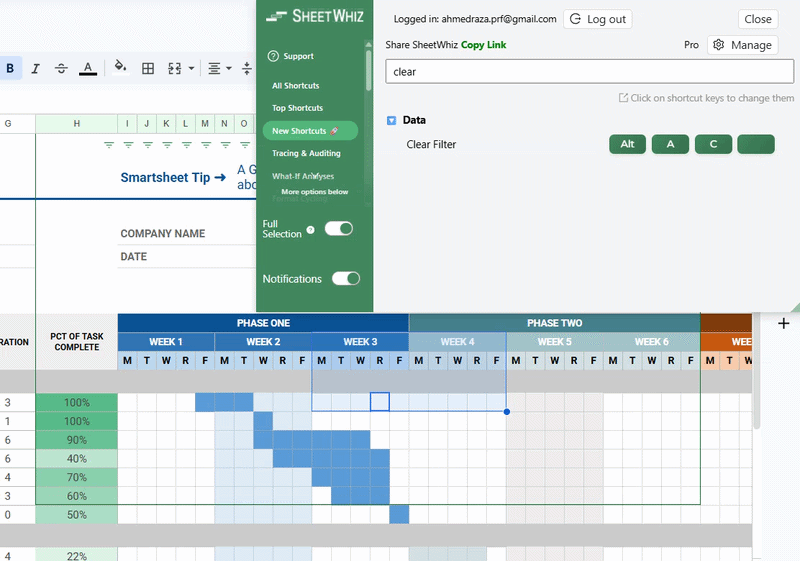Screen dimensions: 800x561
Task: Open the text color tool
Action: coord(88,68)
